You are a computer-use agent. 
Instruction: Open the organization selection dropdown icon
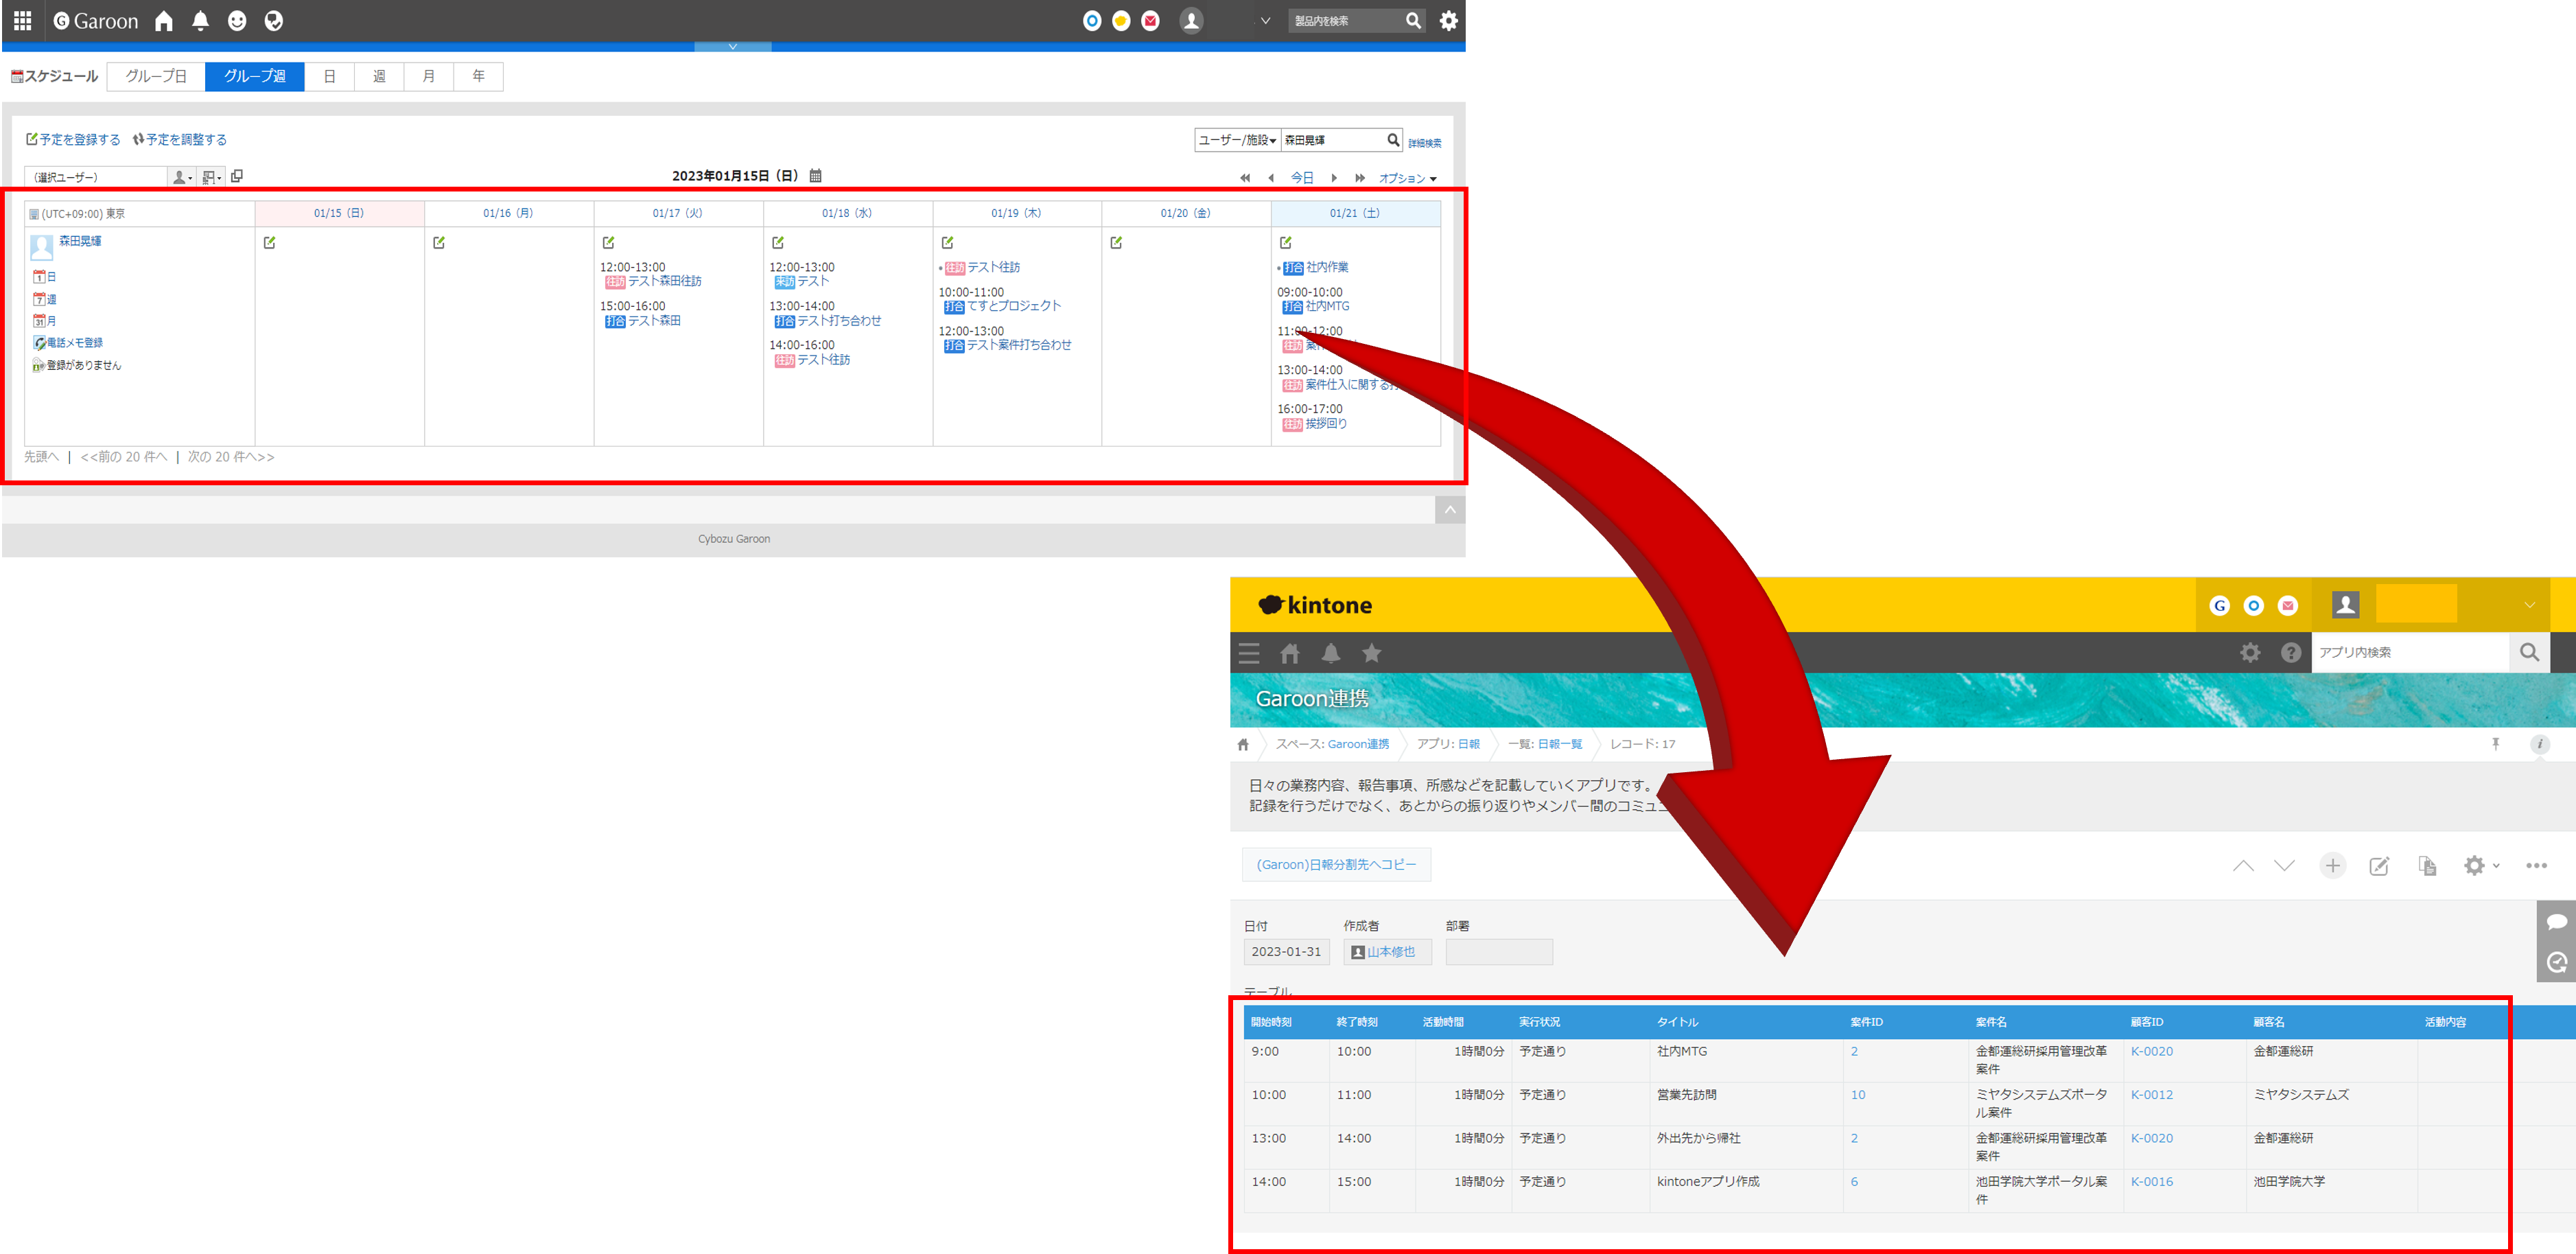point(211,177)
